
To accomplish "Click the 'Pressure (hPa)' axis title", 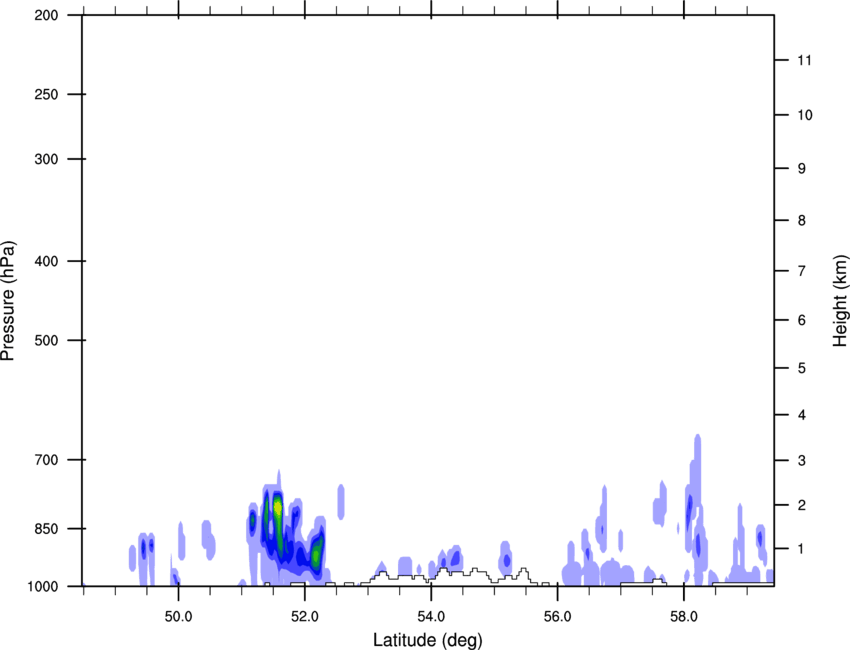I will coord(8,301).
